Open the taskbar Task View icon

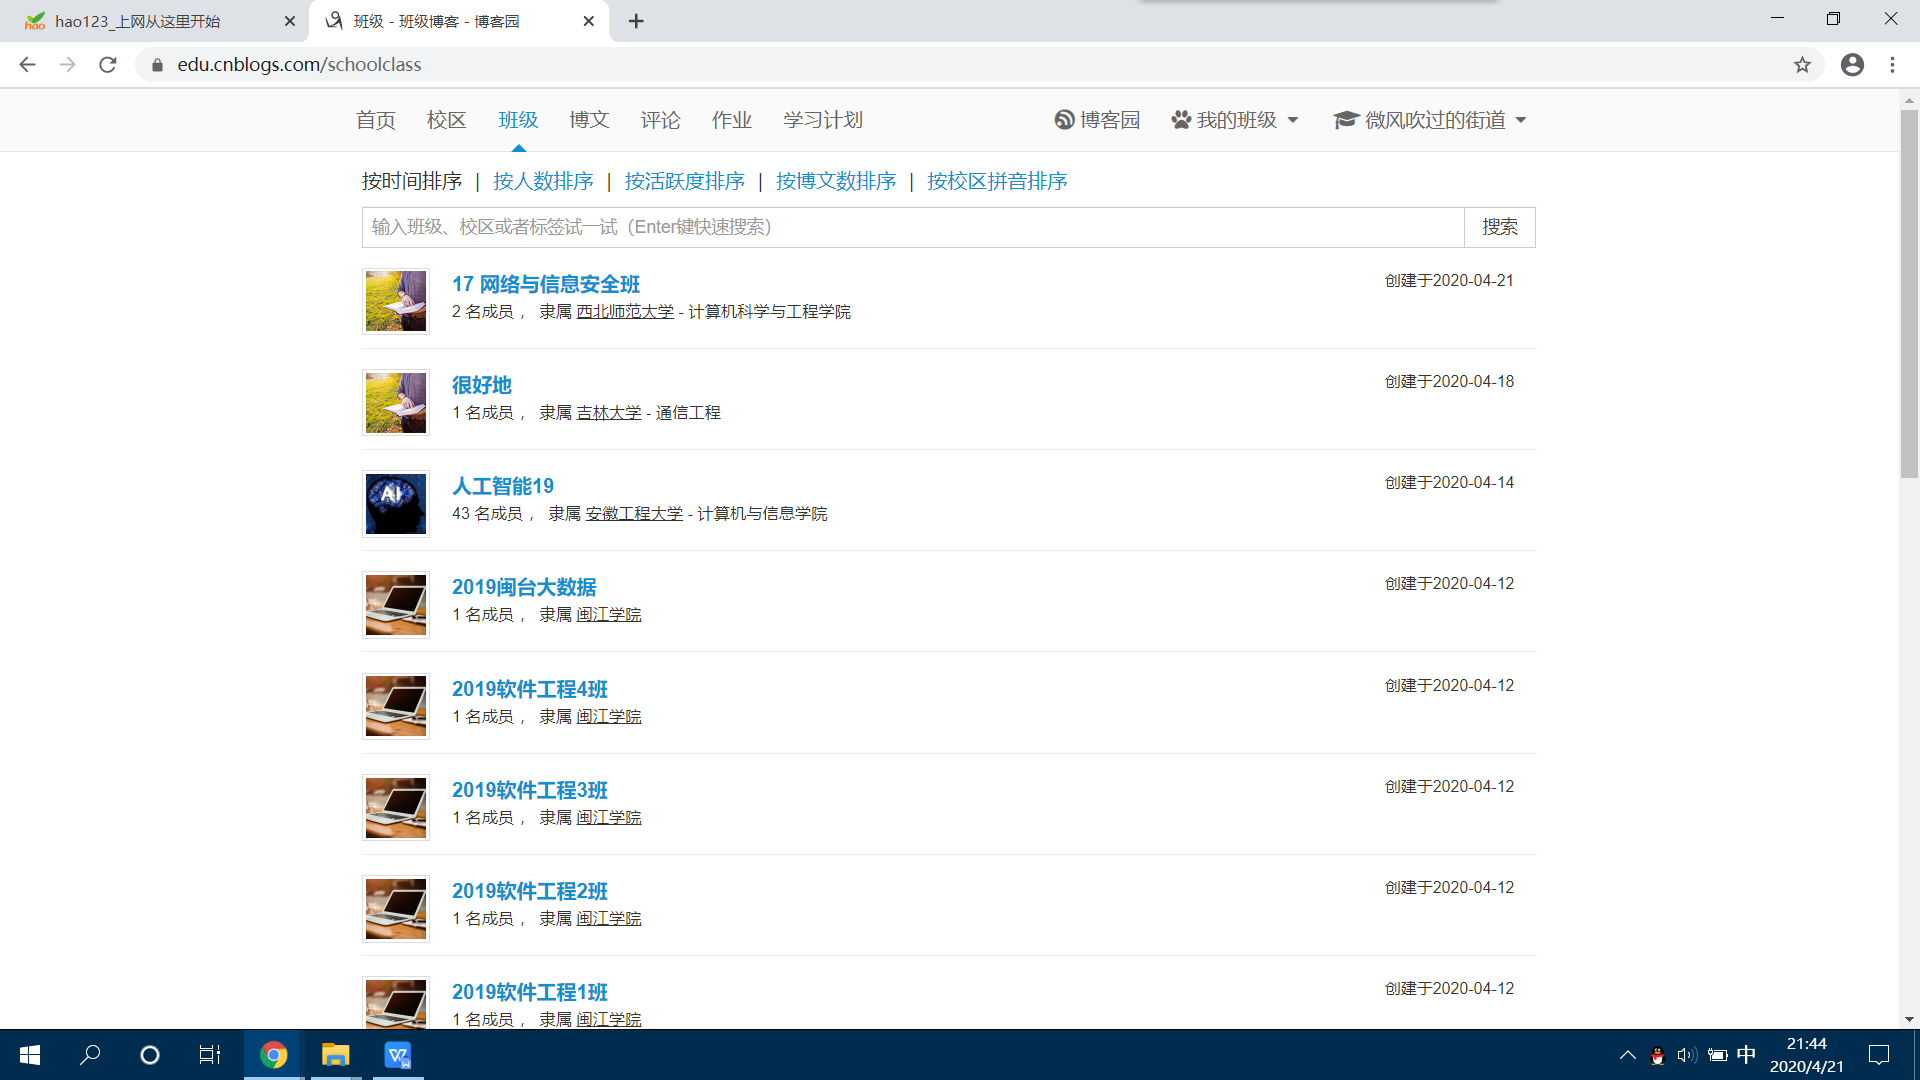(209, 1055)
